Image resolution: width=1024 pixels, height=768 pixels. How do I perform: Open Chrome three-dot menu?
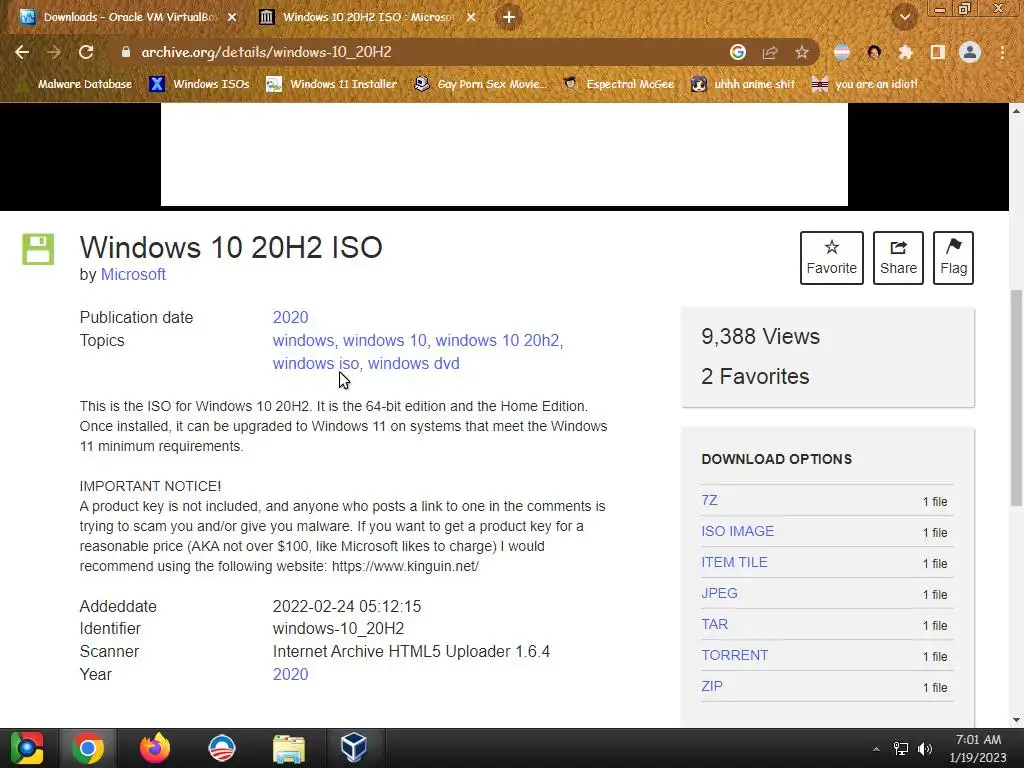pyautogui.click(x=1002, y=52)
